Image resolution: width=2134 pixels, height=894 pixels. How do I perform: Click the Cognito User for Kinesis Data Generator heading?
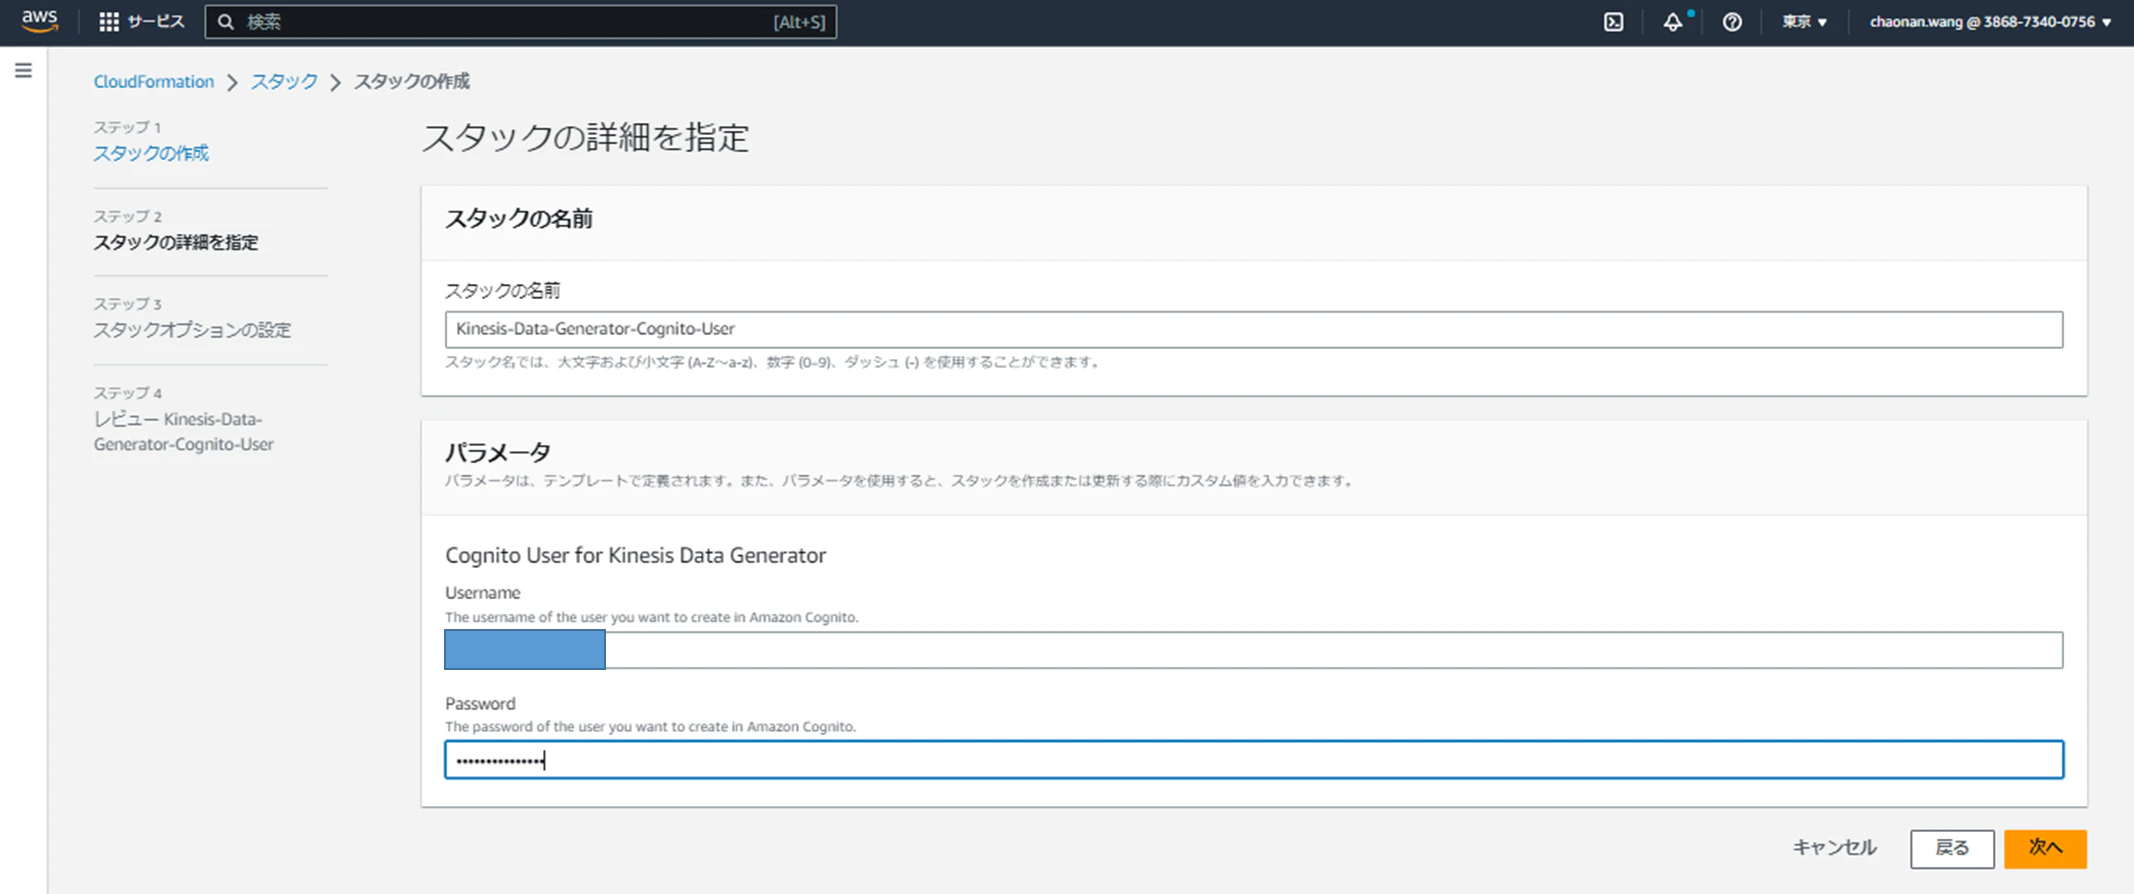pos(635,555)
